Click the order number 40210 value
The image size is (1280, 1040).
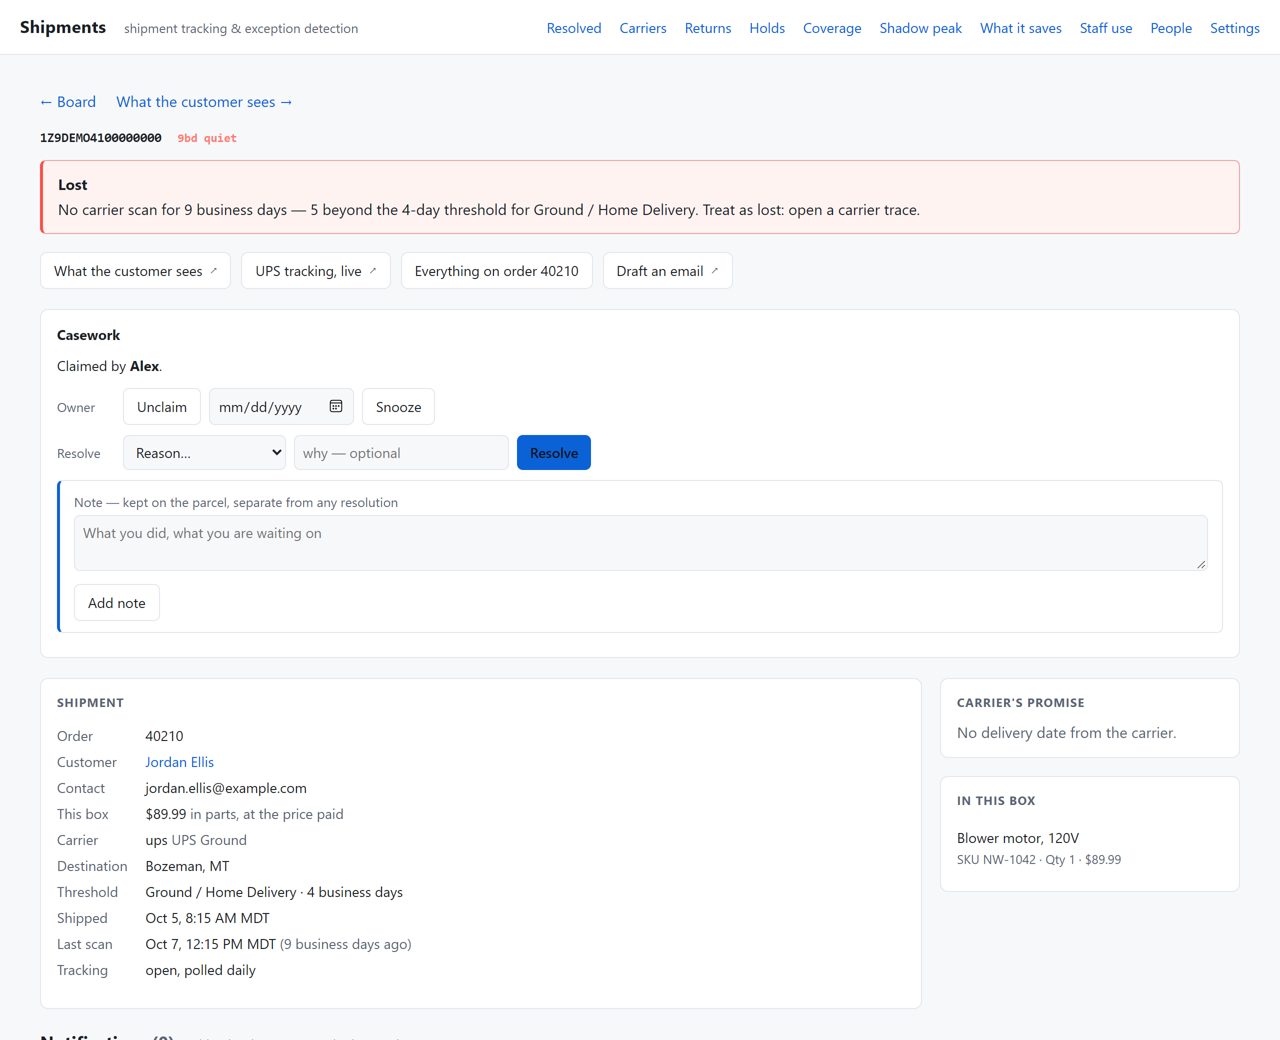click(164, 736)
